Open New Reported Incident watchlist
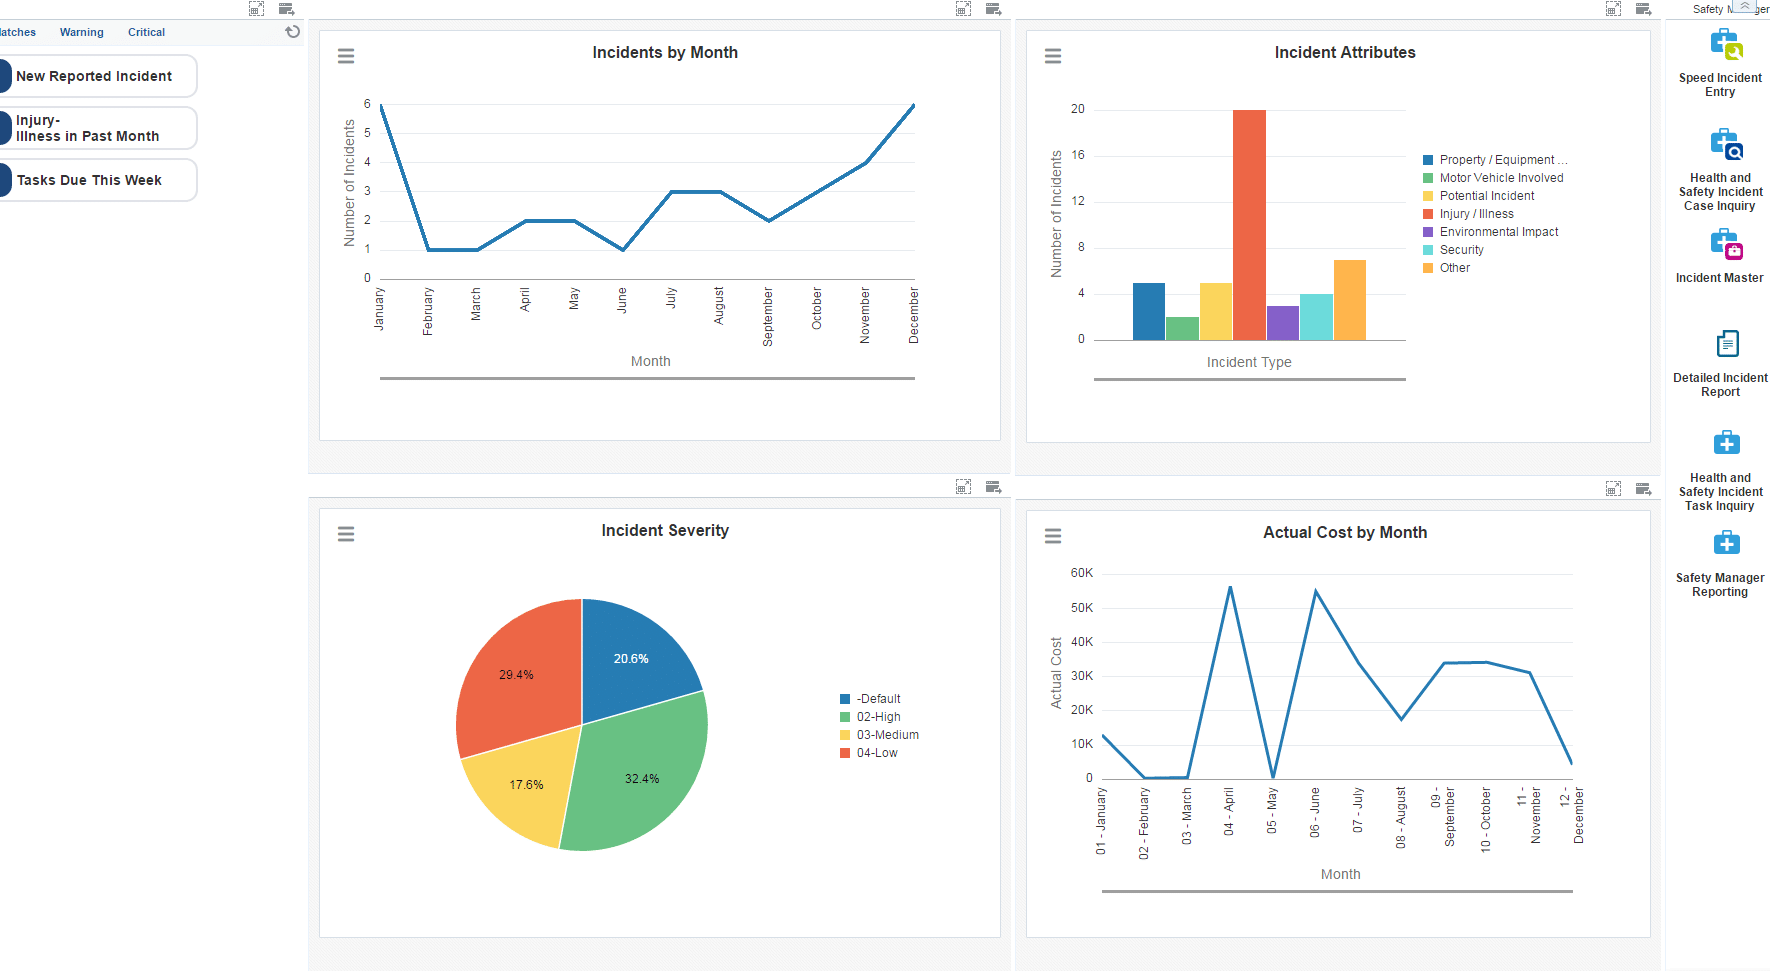Image resolution: width=1770 pixels, height=971 pixels. pyautogui.click(x=98, y=76)
